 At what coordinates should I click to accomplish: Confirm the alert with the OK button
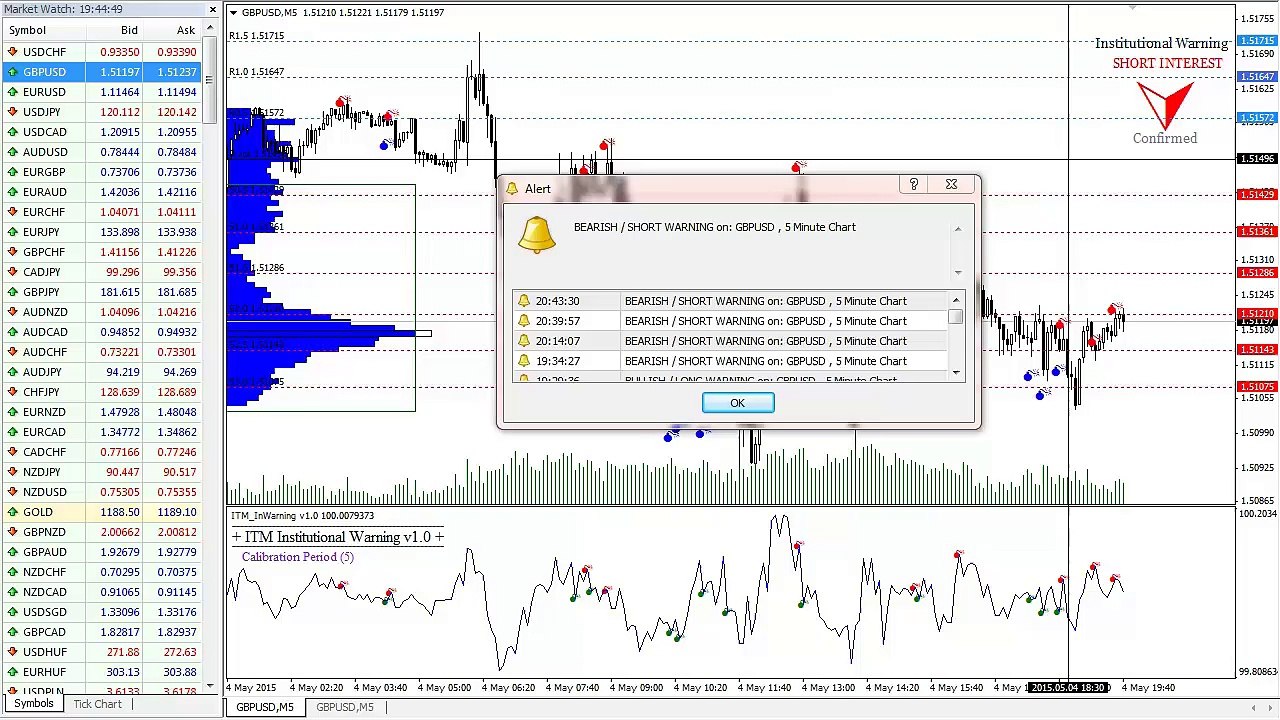click(738, 403)
